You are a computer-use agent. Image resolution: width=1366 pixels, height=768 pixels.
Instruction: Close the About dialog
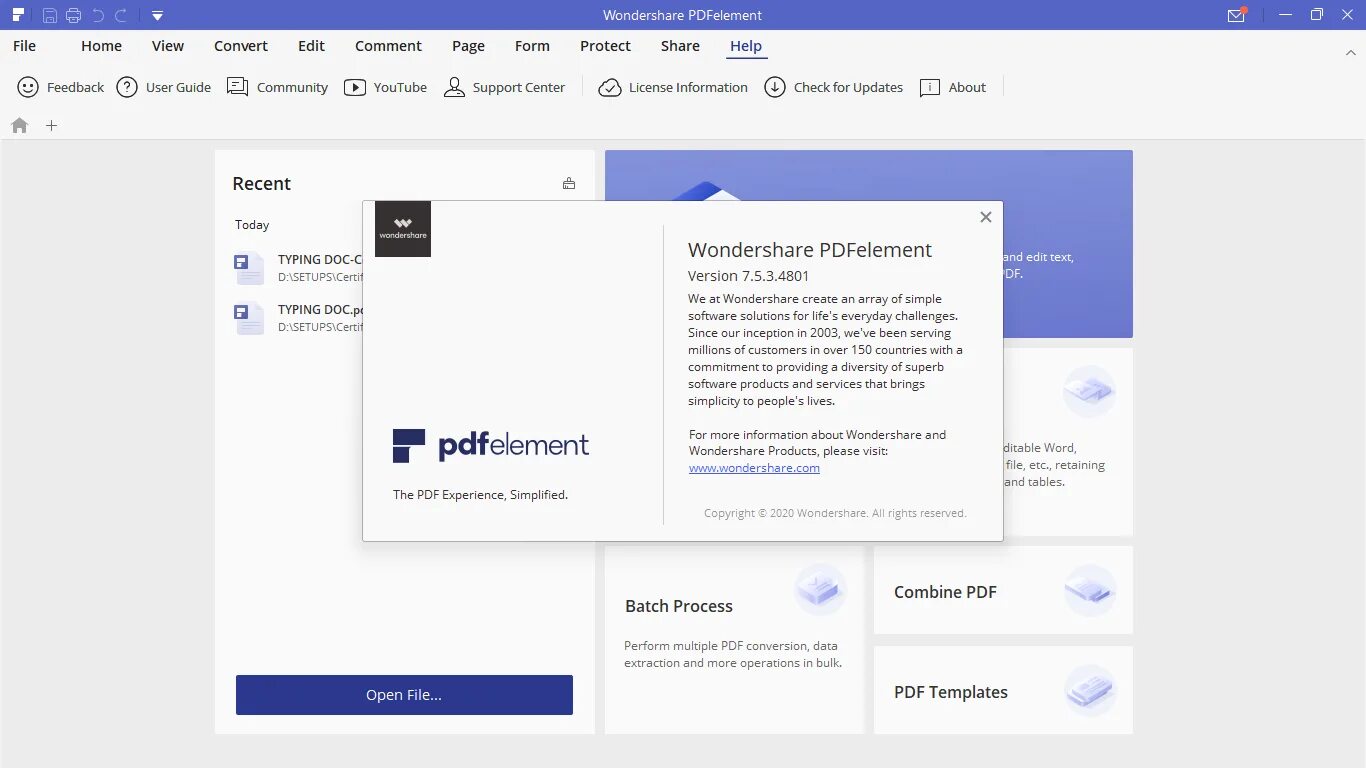[x=986, y=217]
